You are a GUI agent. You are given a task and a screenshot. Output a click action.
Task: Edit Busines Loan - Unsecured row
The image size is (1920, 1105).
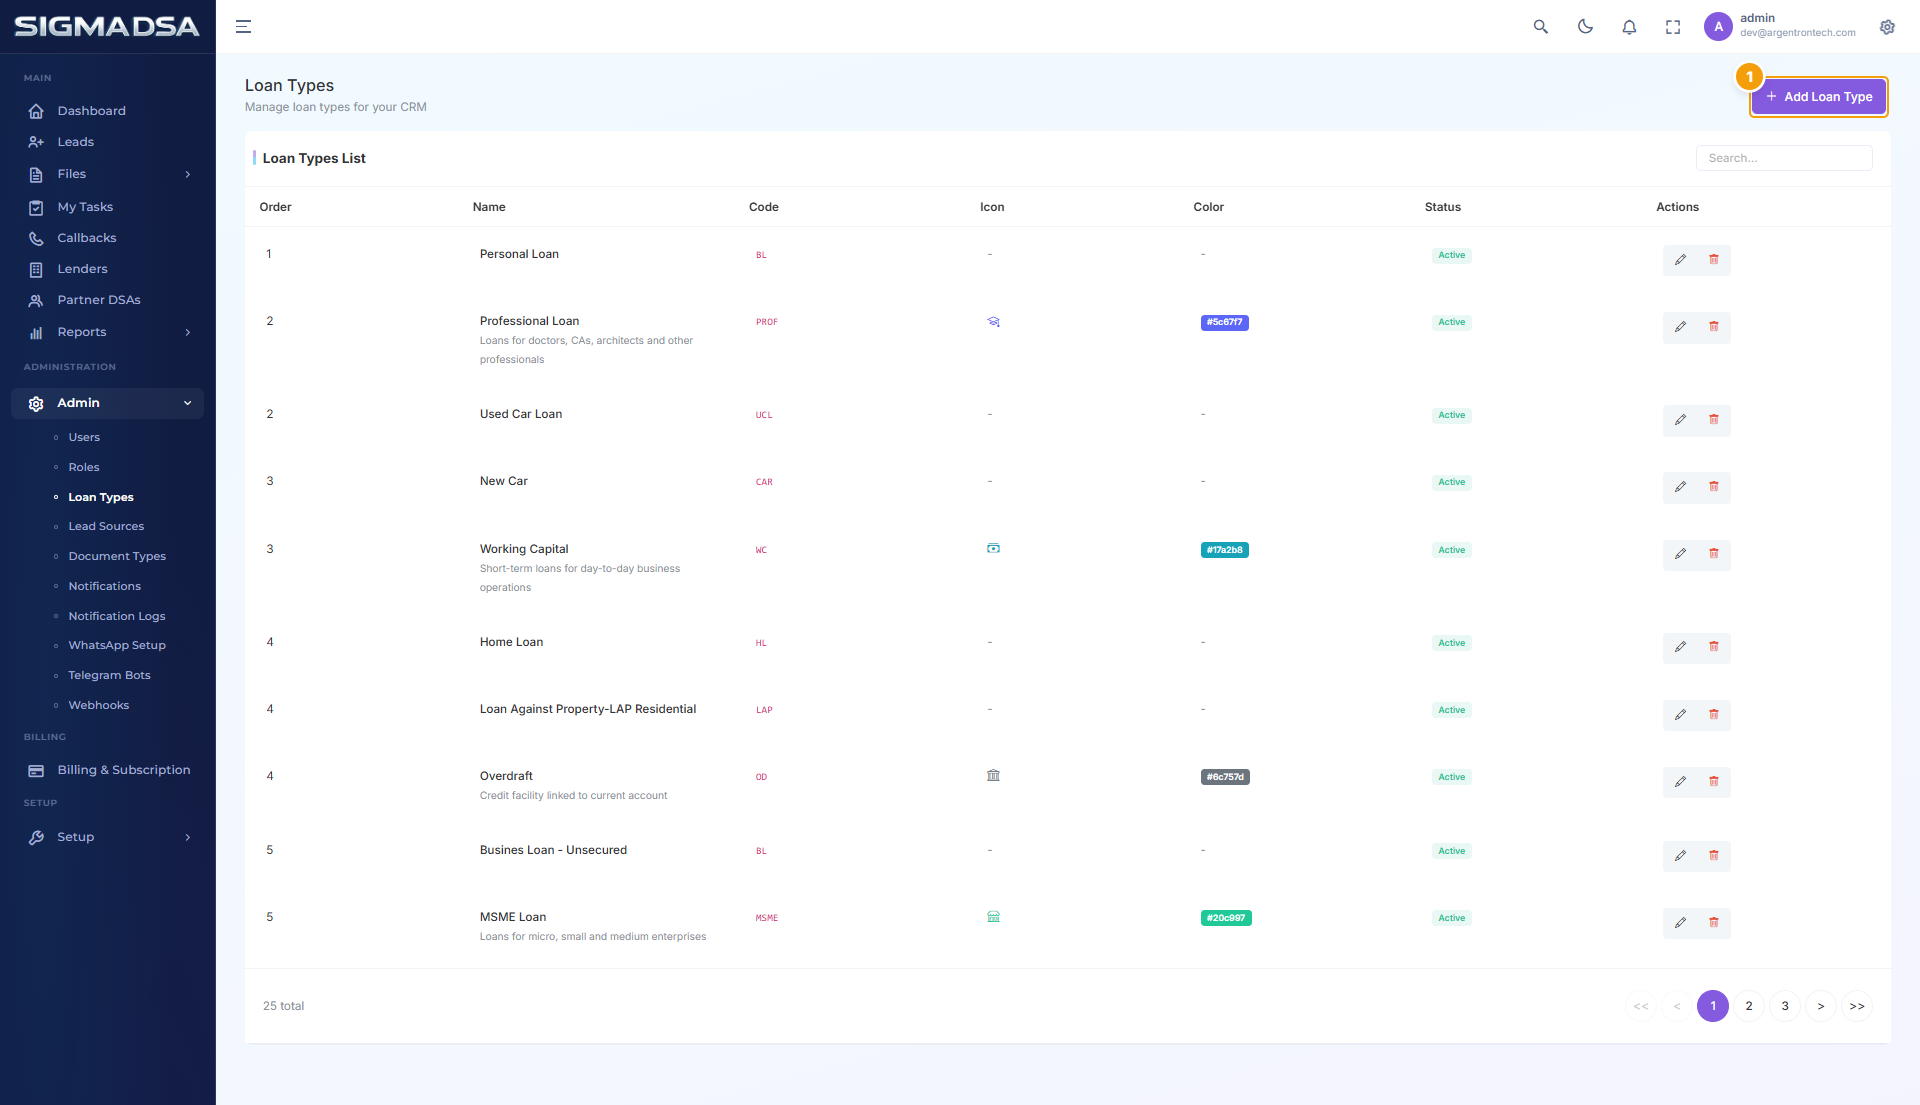click(x=1680, y=856)
